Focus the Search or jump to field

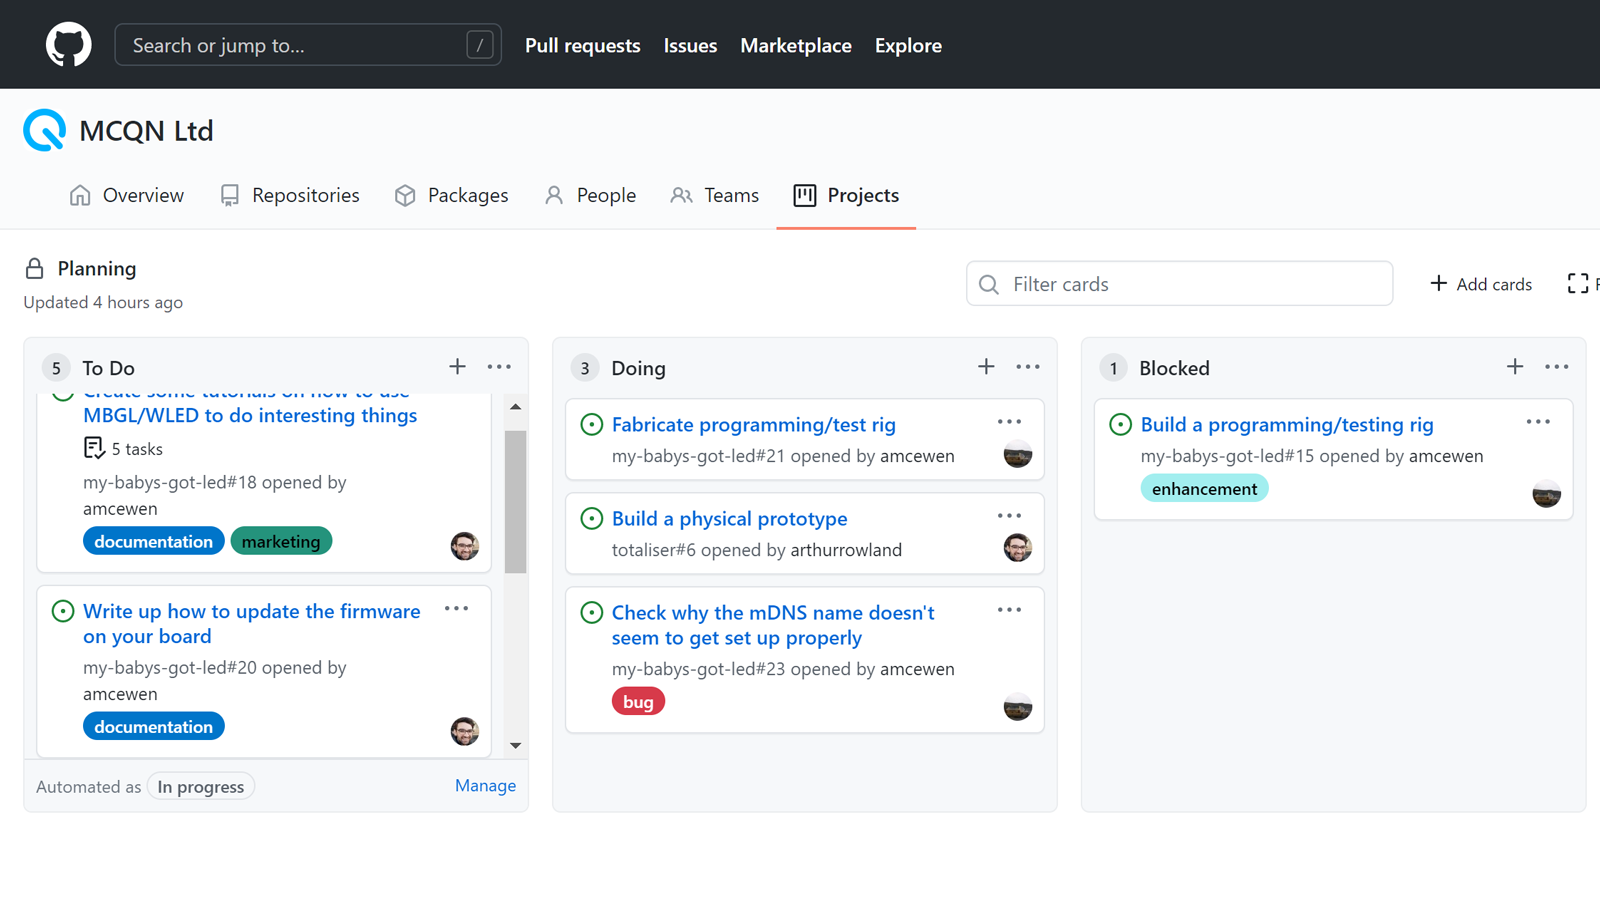click(308, 45)
